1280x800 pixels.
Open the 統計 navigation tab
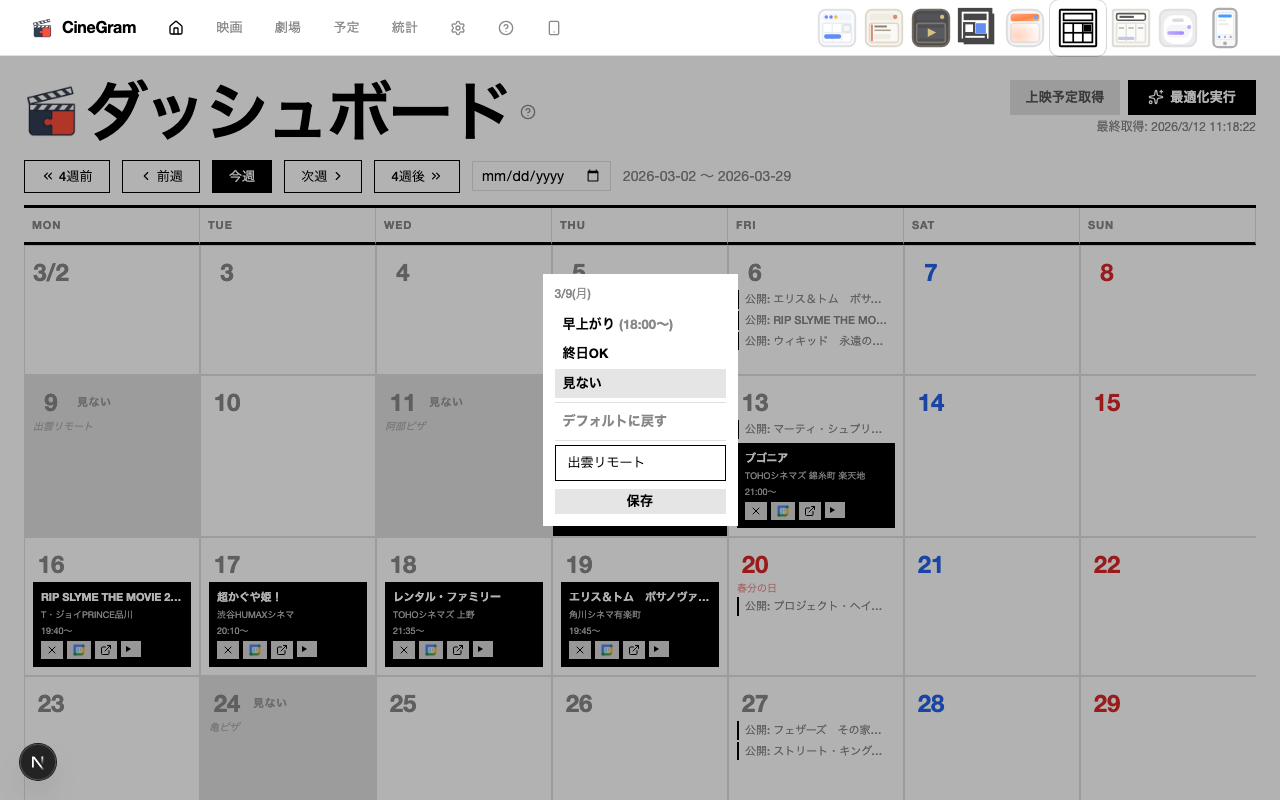(405, 28)
